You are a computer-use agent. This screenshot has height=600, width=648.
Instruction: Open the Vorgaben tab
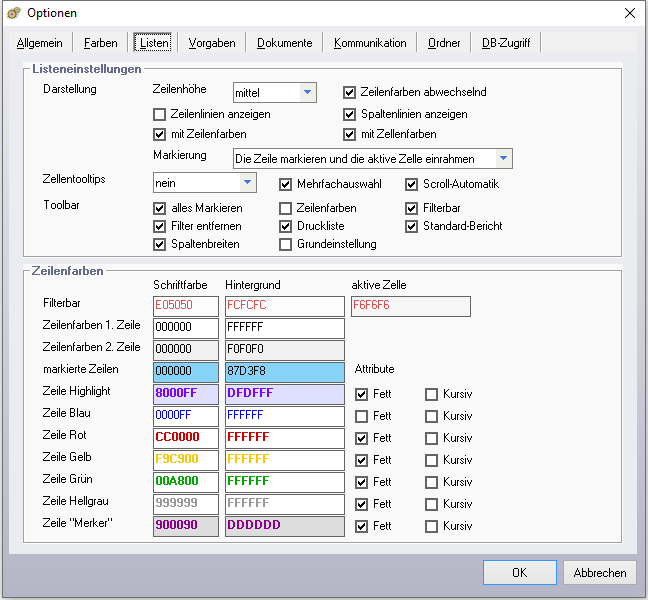point(212,43)
